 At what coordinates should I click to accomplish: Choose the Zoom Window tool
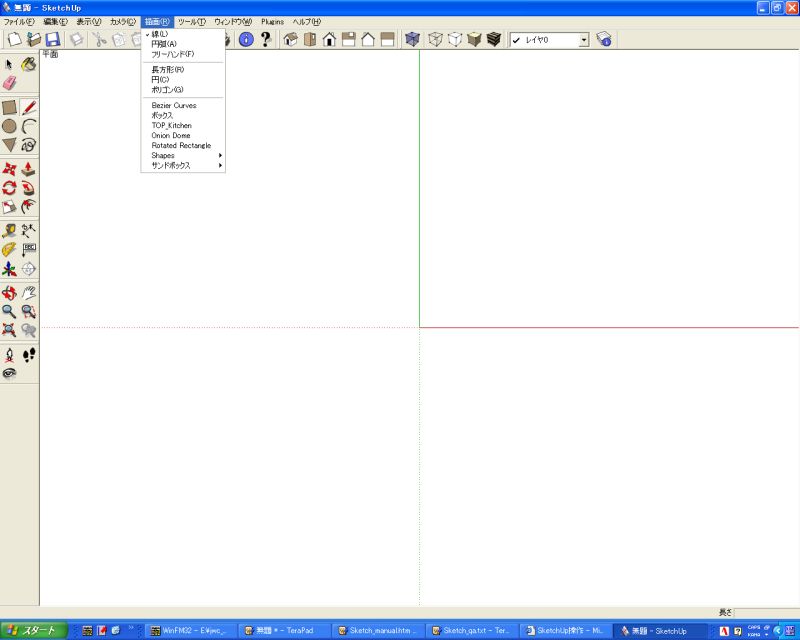click(x=29, y=311)
